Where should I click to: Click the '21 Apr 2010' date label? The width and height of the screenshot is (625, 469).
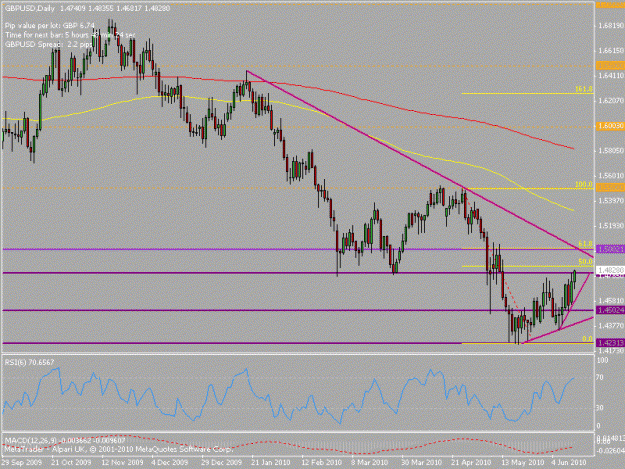[471, 462]
